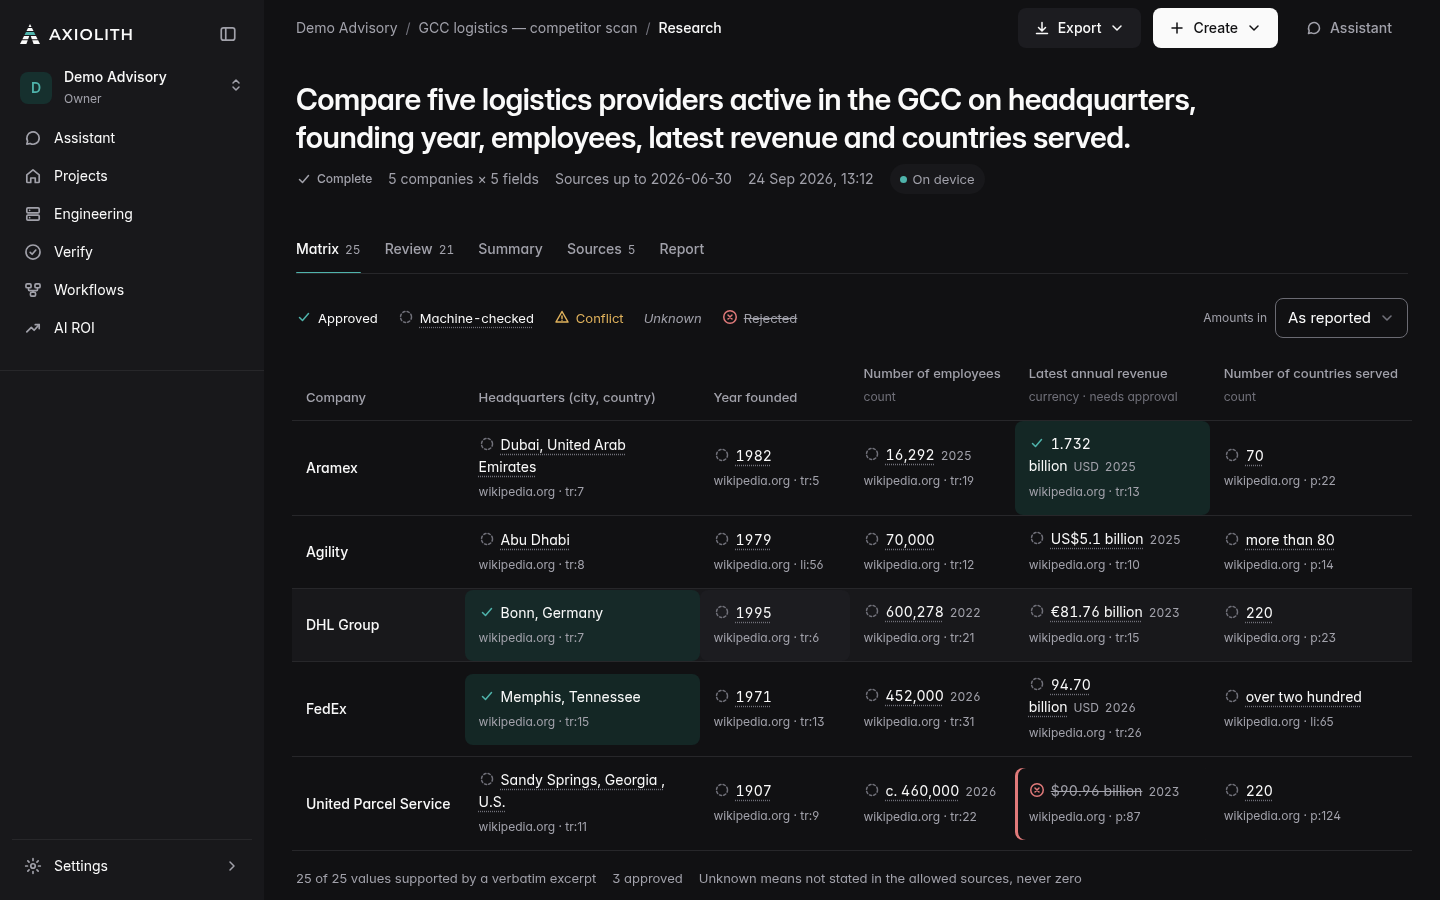Toggle the Conflict status filter

(x=589, y=318)
